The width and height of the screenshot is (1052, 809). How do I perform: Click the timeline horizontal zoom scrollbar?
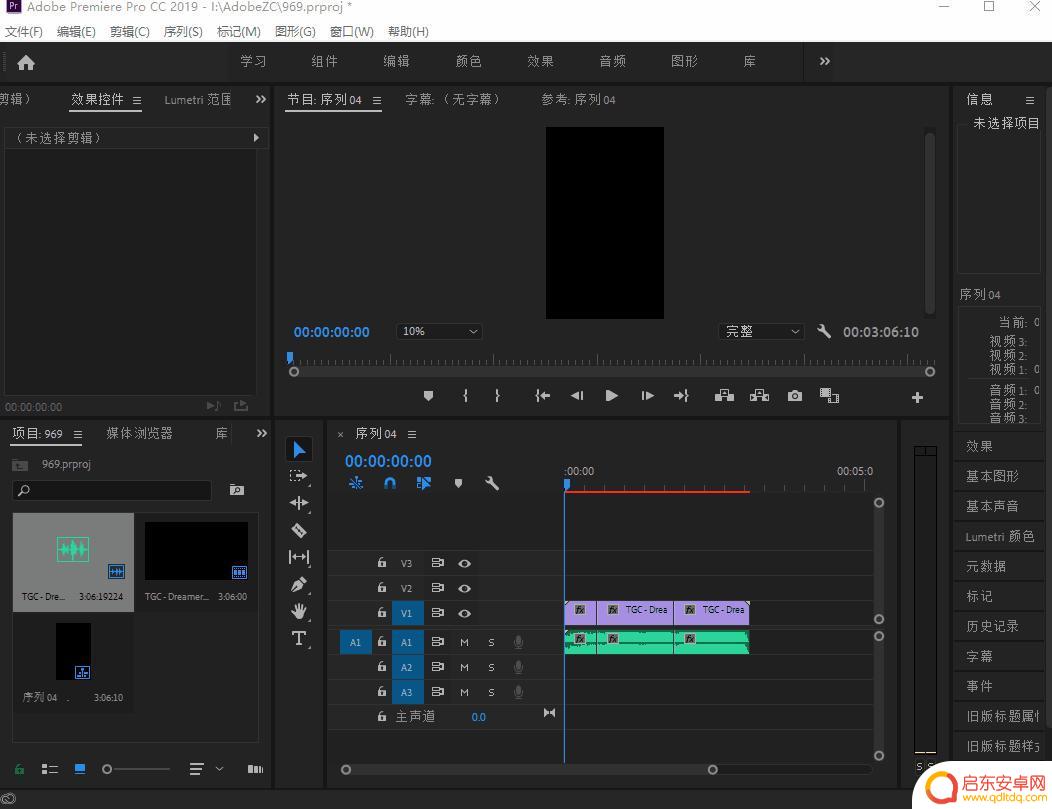pyautogui.click(x=529, y=769)
